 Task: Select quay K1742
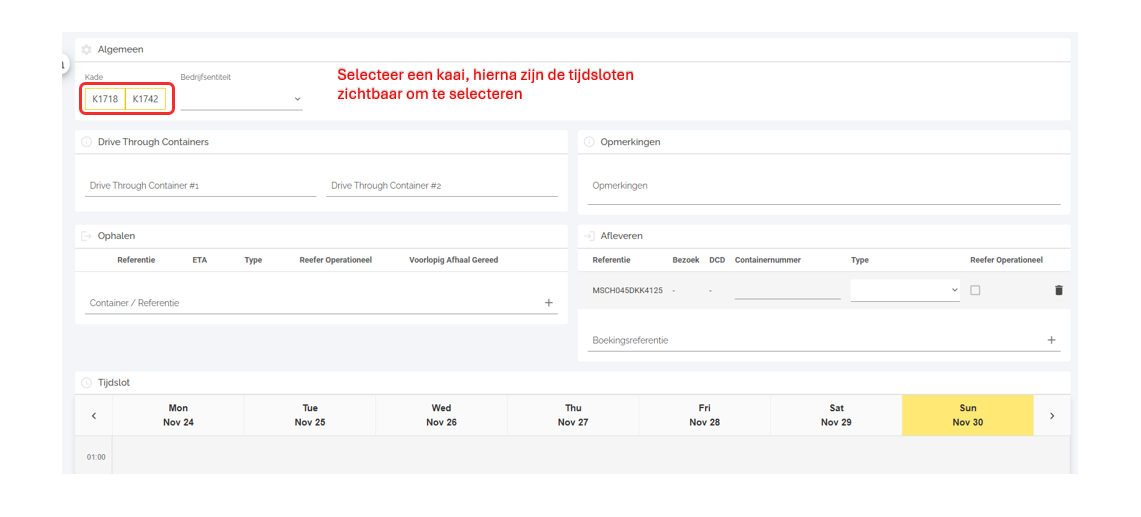click(x=146, y=99)
